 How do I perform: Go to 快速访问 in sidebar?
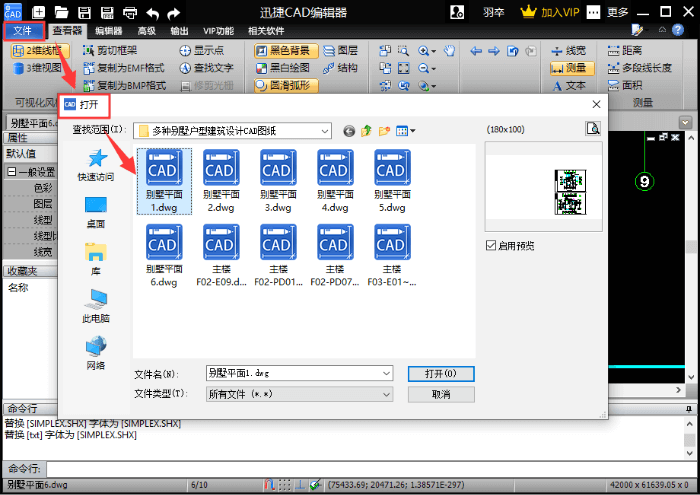pyautogui.click(x=96, y=165)
